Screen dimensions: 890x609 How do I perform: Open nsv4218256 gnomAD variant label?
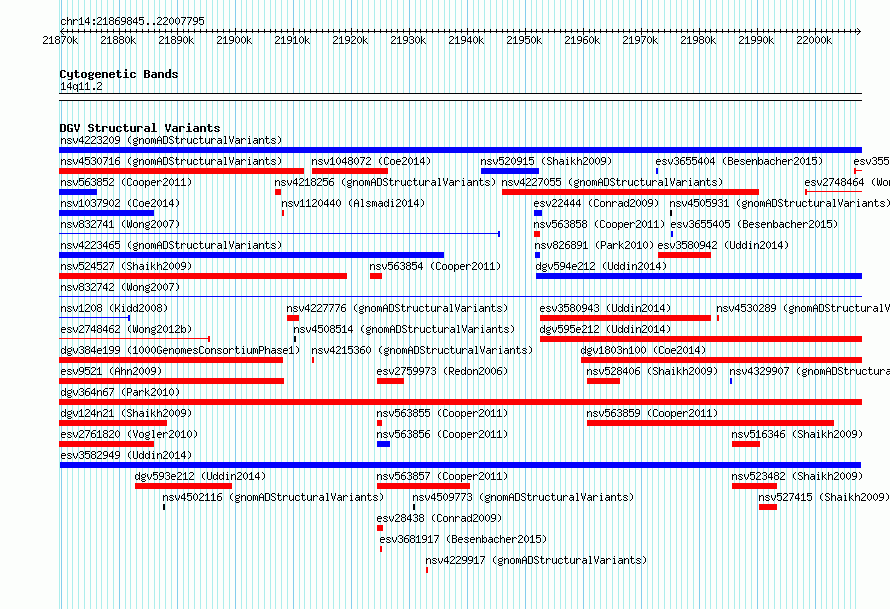click(x=385, y=182)
